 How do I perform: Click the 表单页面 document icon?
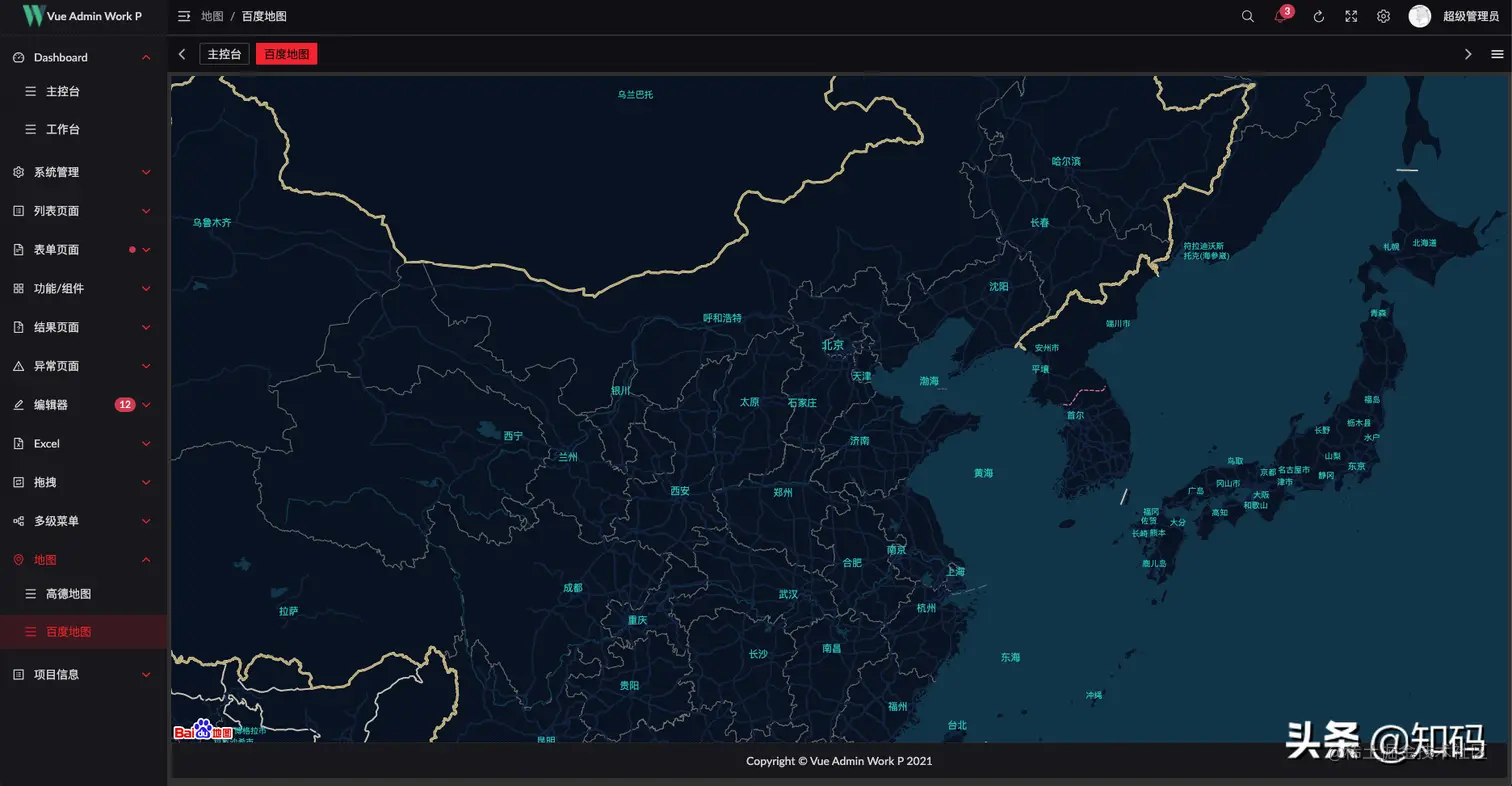click(x=18, y=250)
